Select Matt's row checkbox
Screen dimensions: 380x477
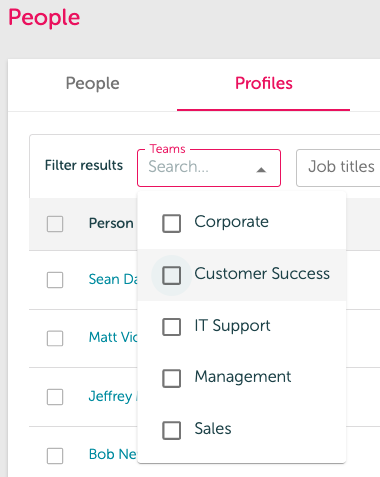tap(55, 338)
